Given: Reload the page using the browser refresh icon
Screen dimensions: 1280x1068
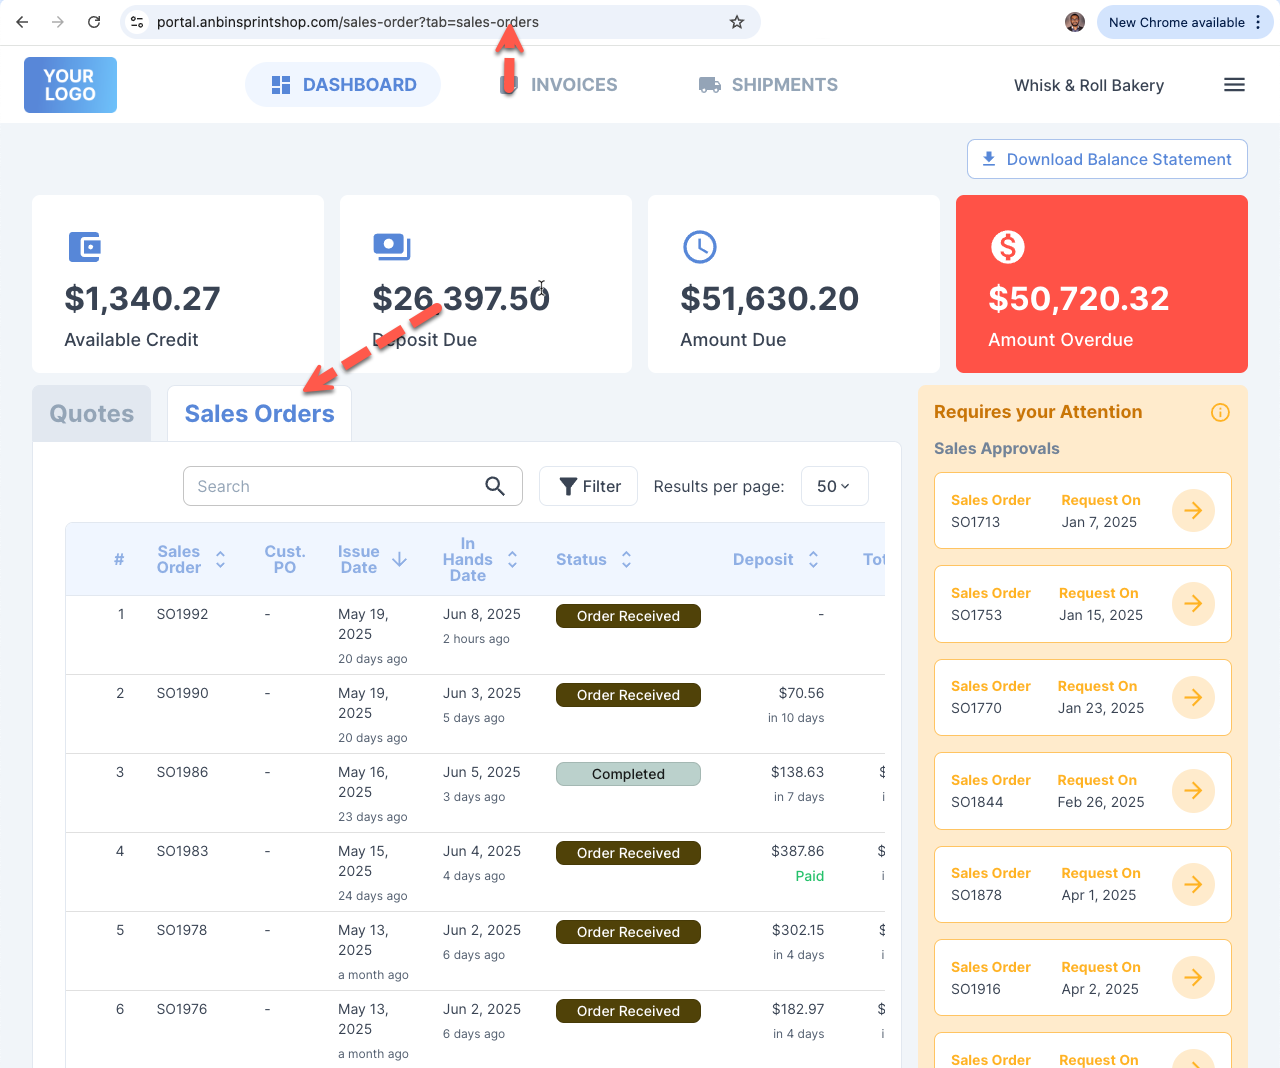Looking at the screenshot, I should (x=94, y=22).
